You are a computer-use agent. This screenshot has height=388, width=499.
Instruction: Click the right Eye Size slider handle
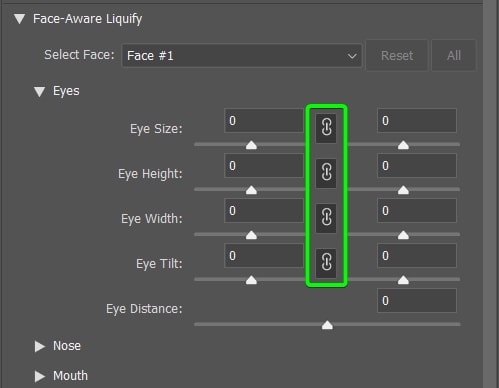point(403,145)
